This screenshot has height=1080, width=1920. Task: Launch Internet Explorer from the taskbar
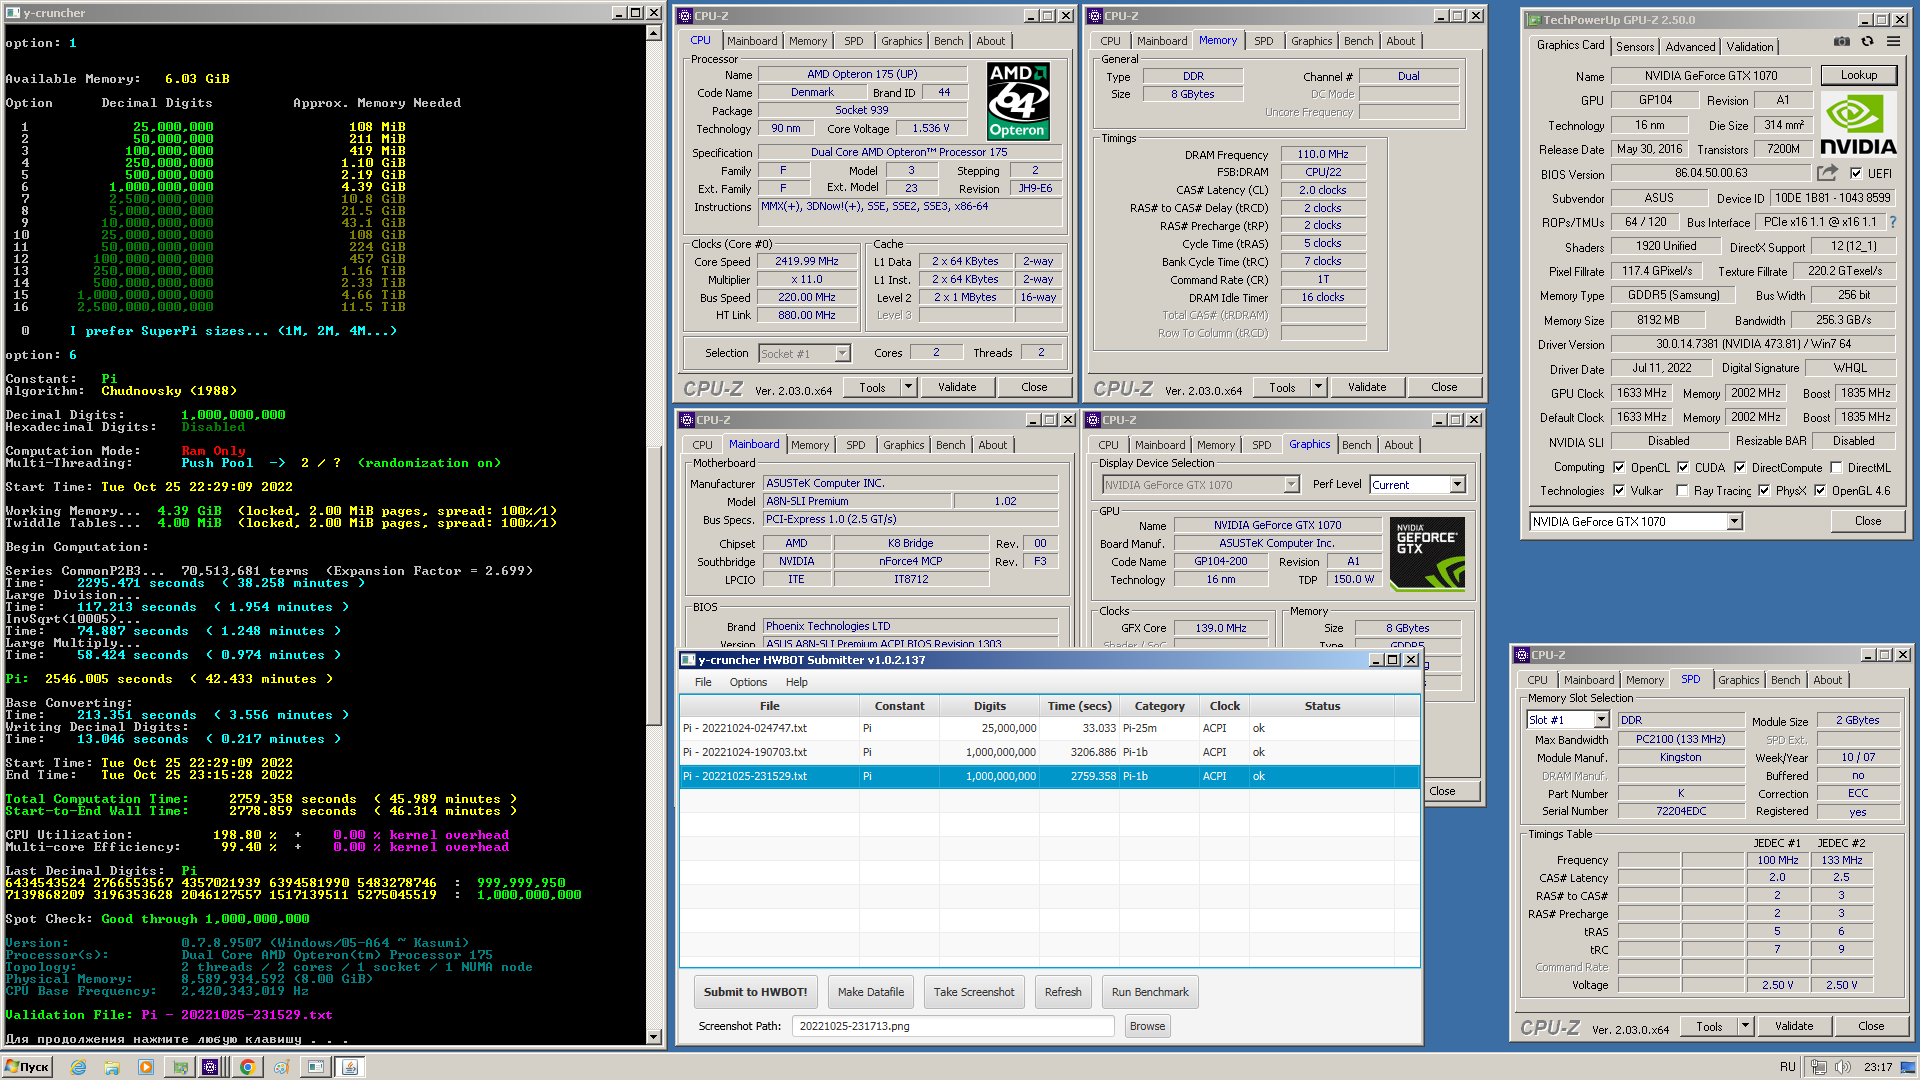[78, 1067]
